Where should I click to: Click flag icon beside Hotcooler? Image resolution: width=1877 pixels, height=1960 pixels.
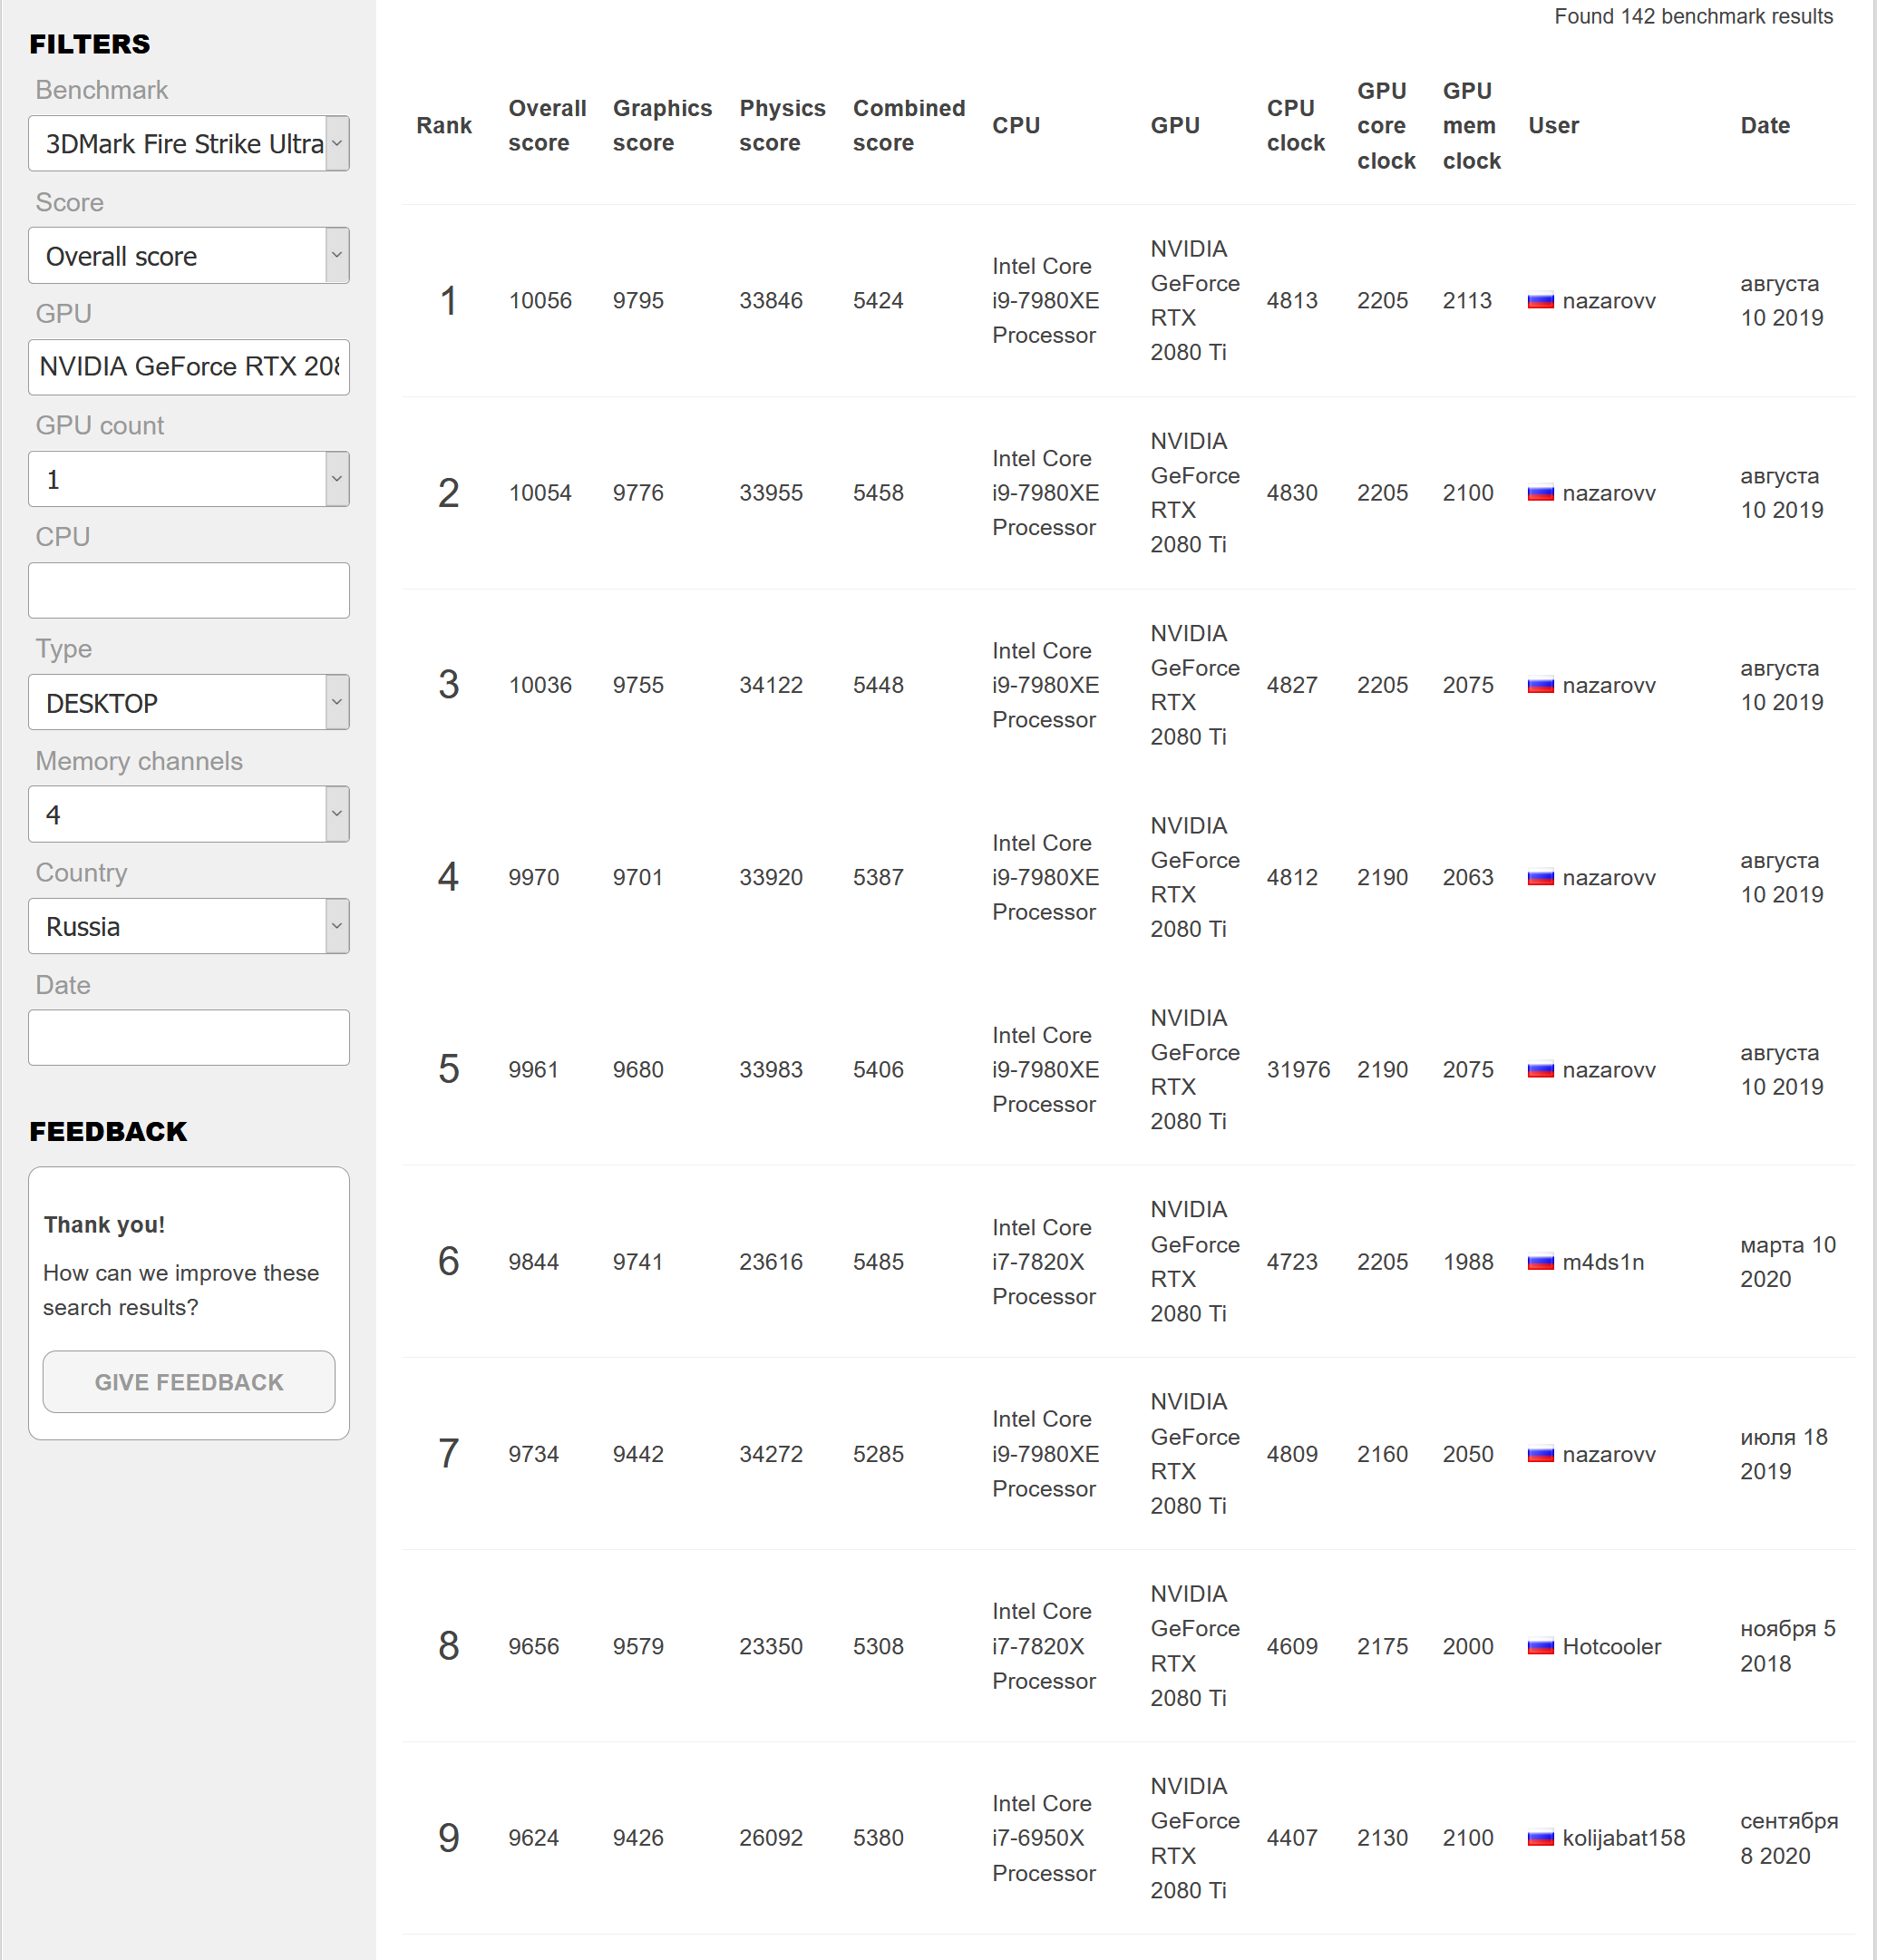tap(1540, 1646)
